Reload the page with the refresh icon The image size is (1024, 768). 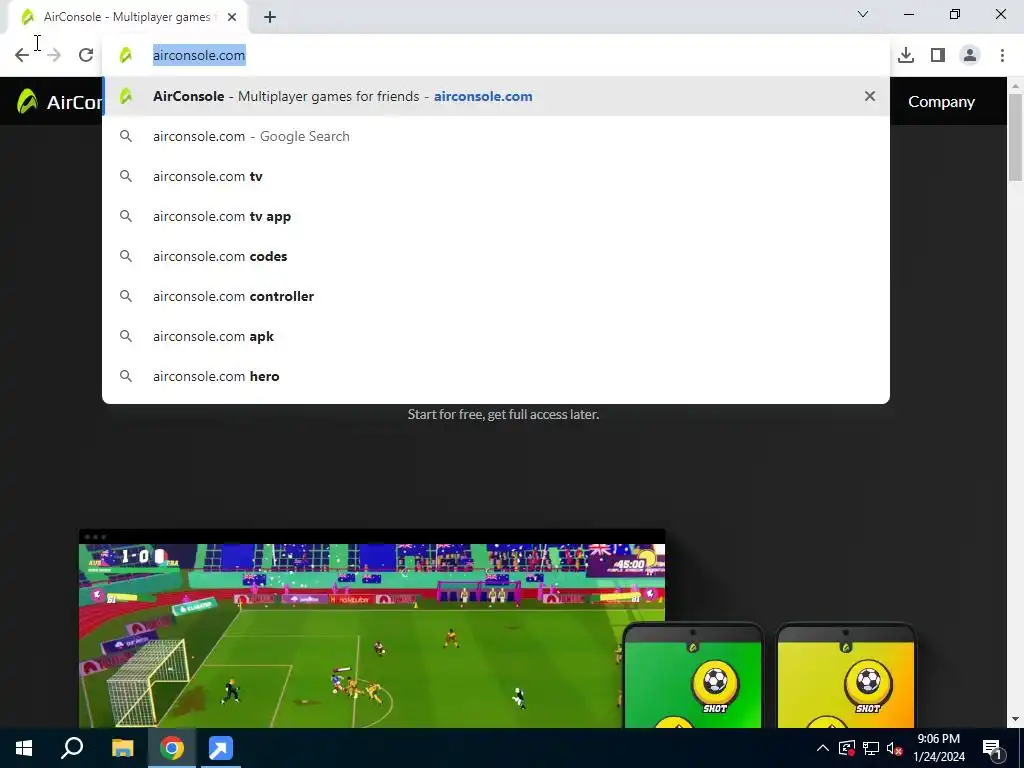[x=86, y=55]
